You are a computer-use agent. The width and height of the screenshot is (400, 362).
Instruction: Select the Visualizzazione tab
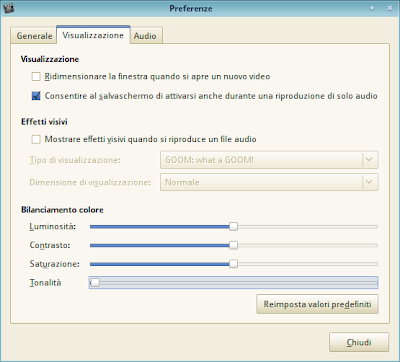click(x=93, y=35)
